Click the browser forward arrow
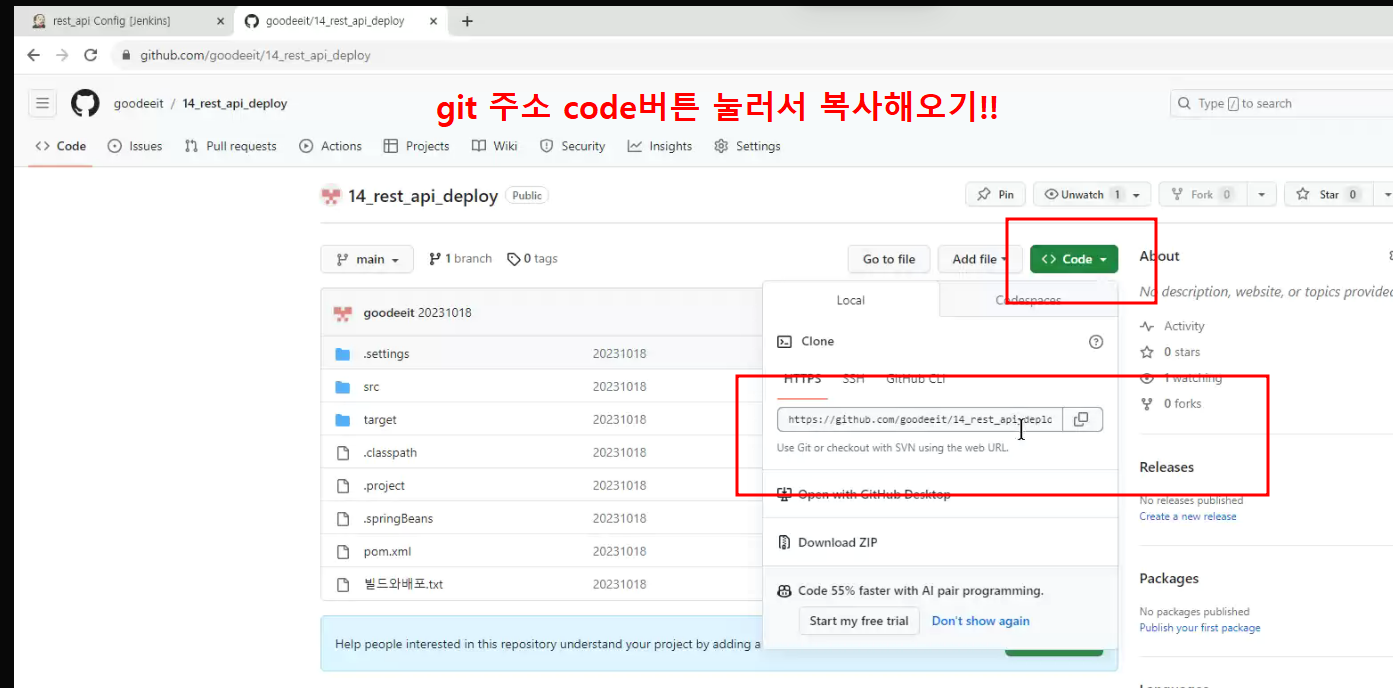 point(62,55)
